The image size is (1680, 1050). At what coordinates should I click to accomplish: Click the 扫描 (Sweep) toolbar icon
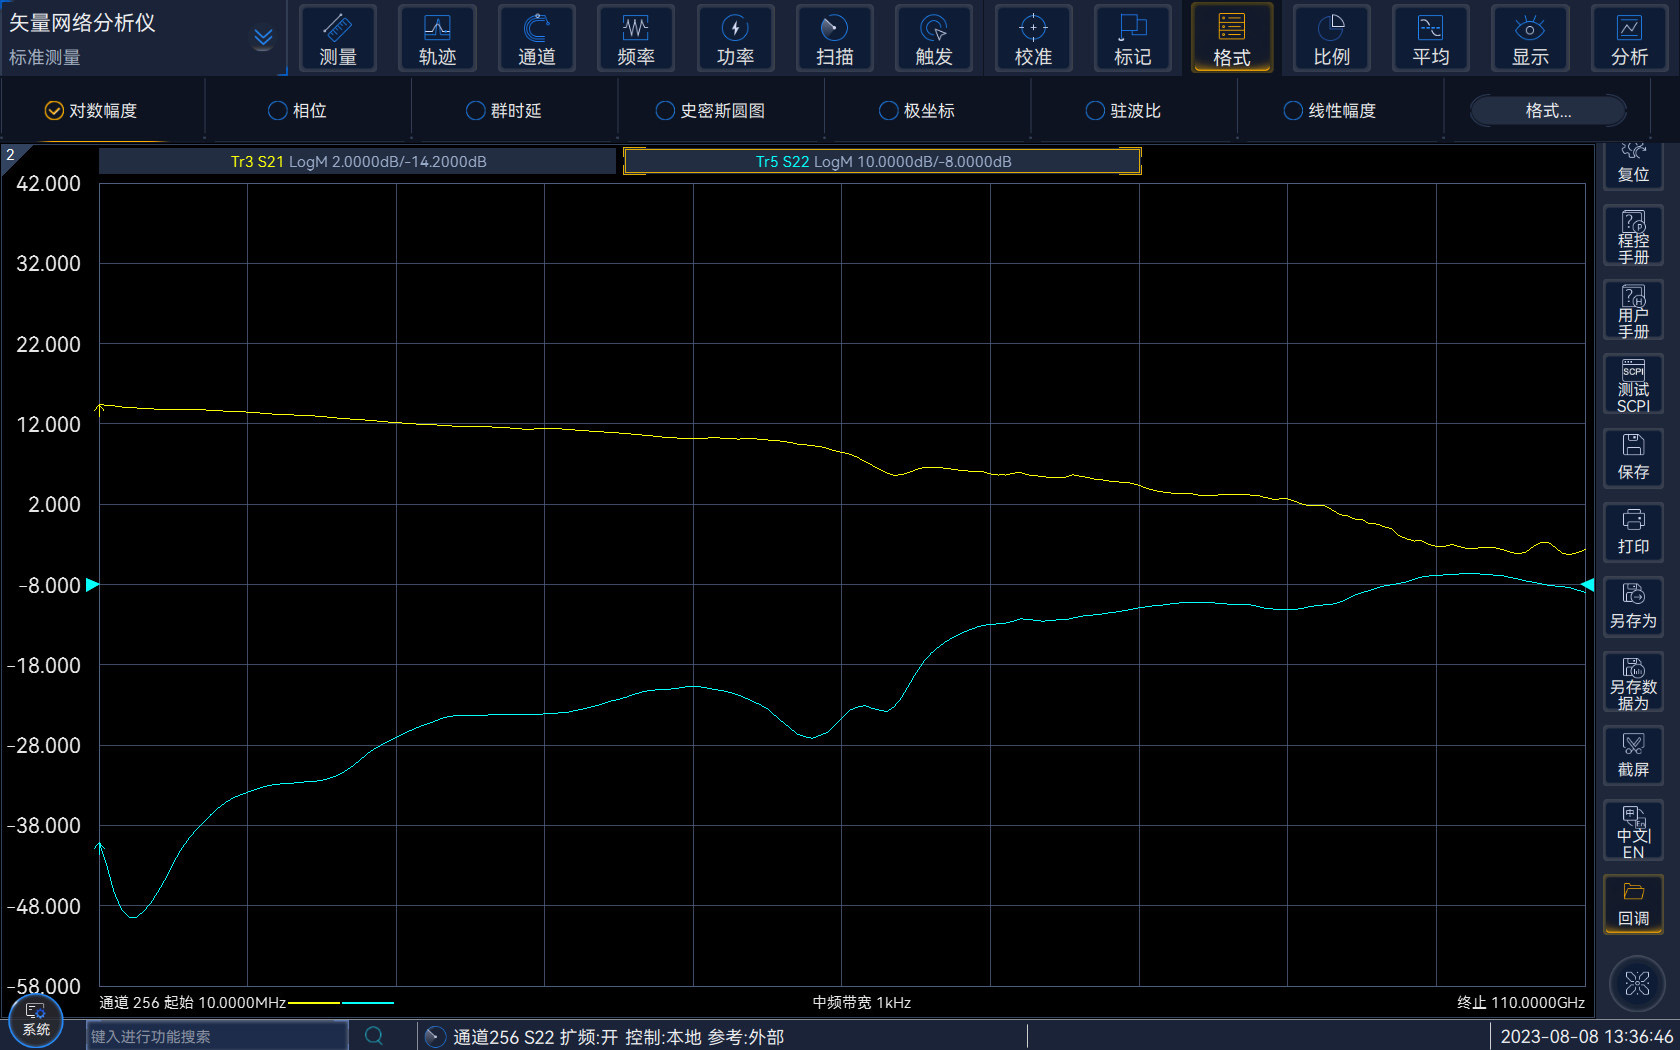(834, 39)
